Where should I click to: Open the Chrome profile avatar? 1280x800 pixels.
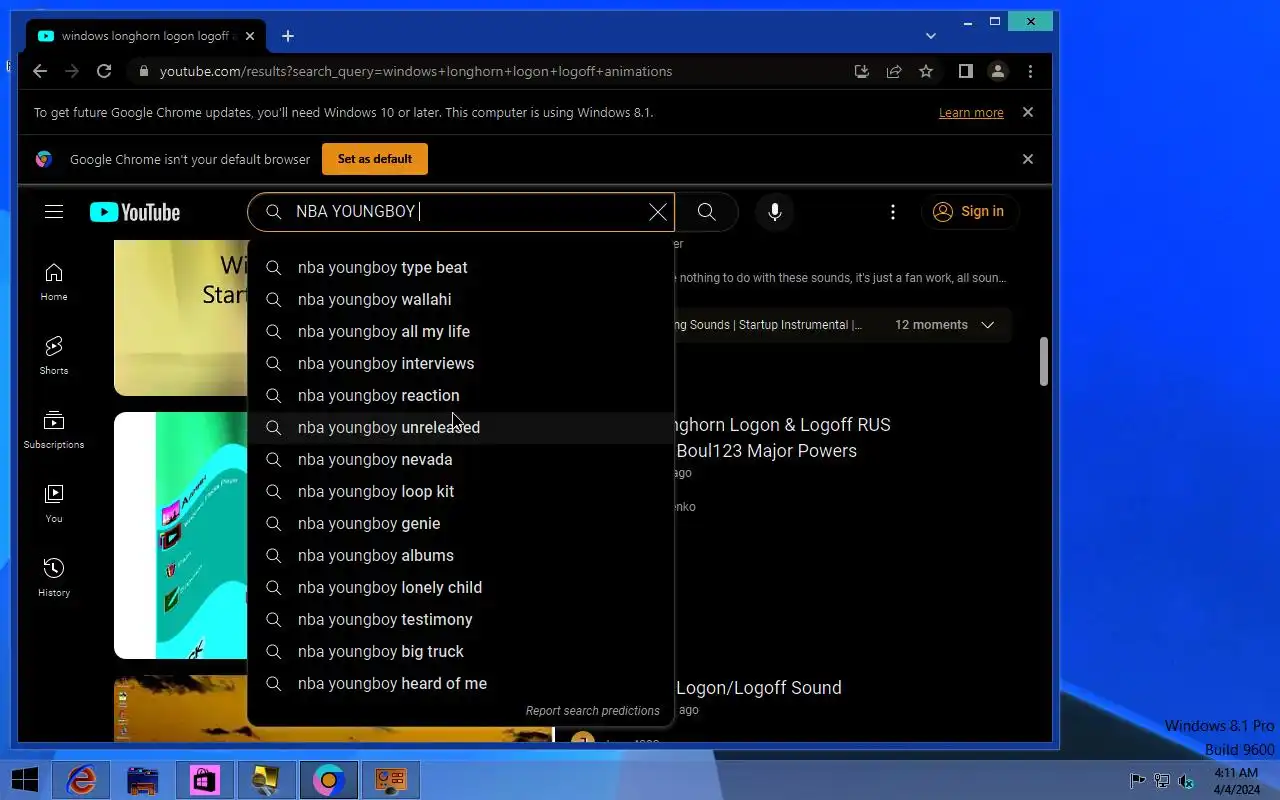pyautogui.click(x=998, y=71)
